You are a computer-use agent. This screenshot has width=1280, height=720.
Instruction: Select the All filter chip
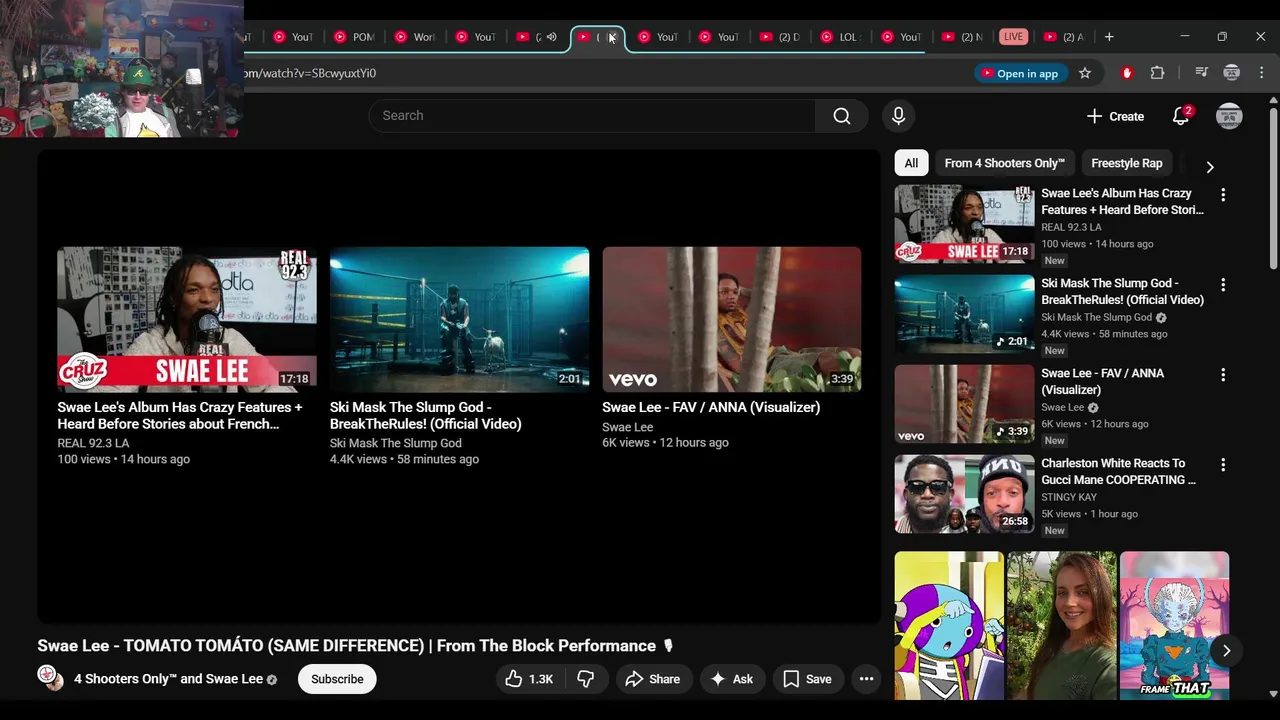(x=911, y=163)
